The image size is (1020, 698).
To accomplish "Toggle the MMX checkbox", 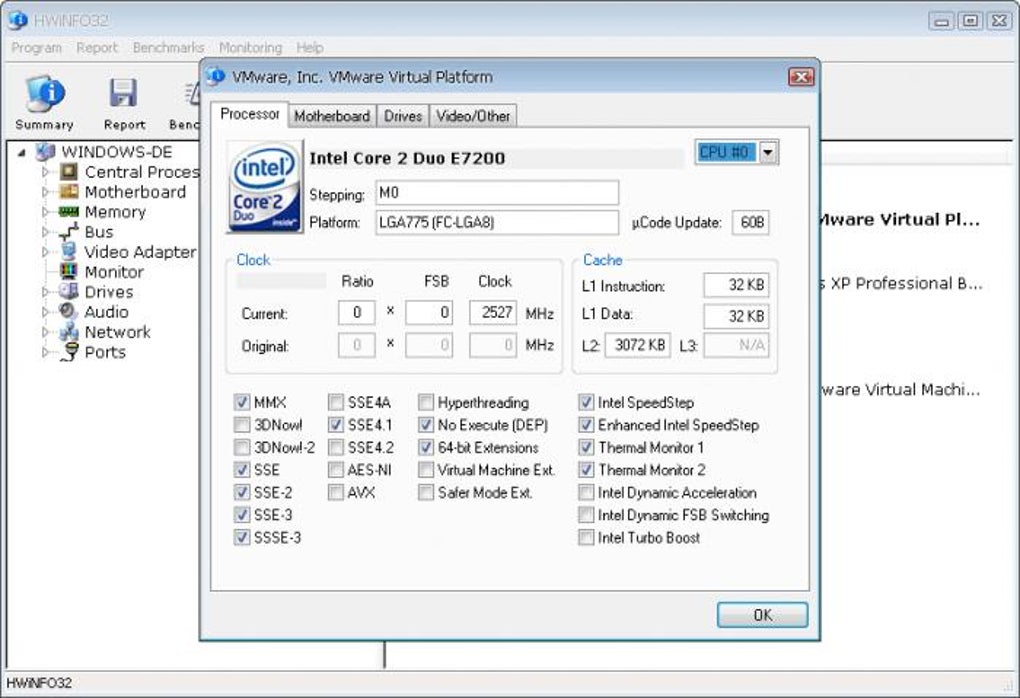I will coord(242,403).
